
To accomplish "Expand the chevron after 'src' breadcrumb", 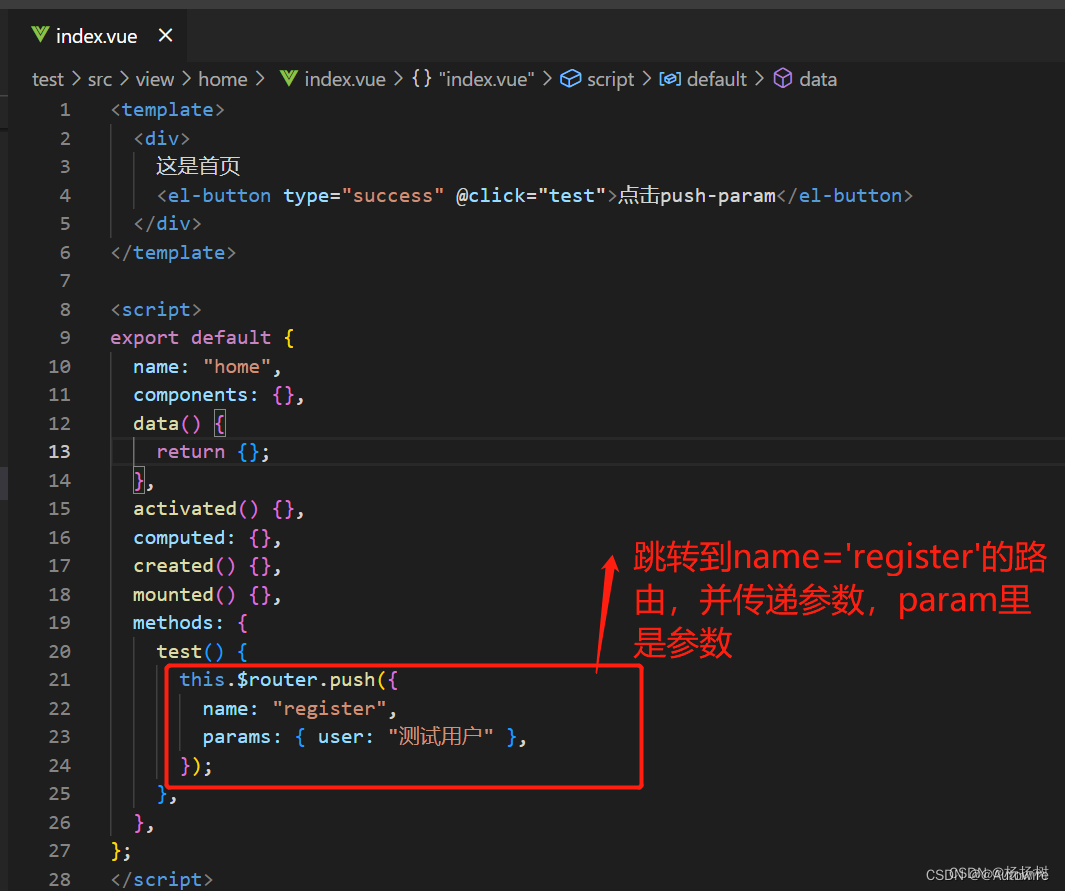I will pos(124,79).
